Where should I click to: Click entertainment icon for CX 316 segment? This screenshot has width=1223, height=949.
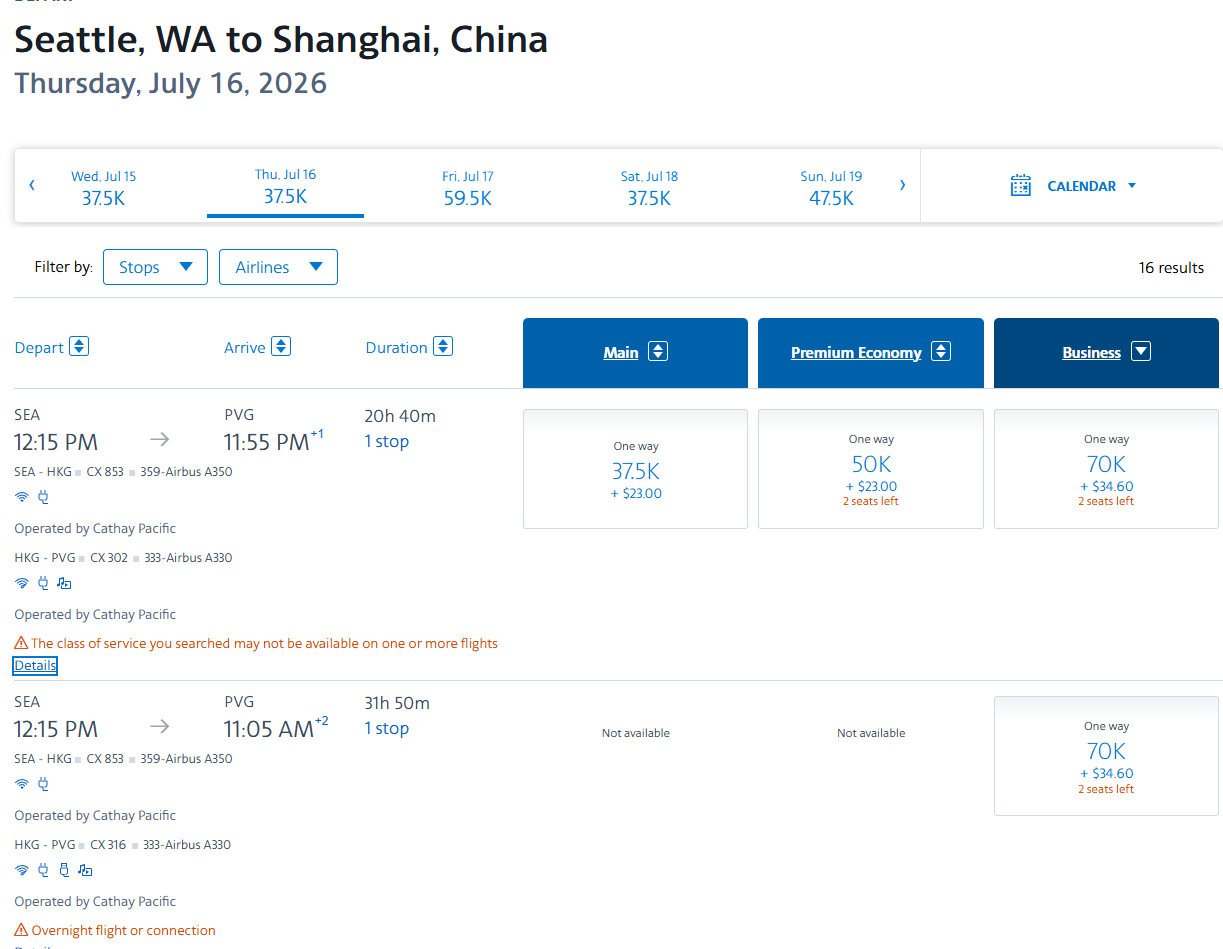(85, 870)
